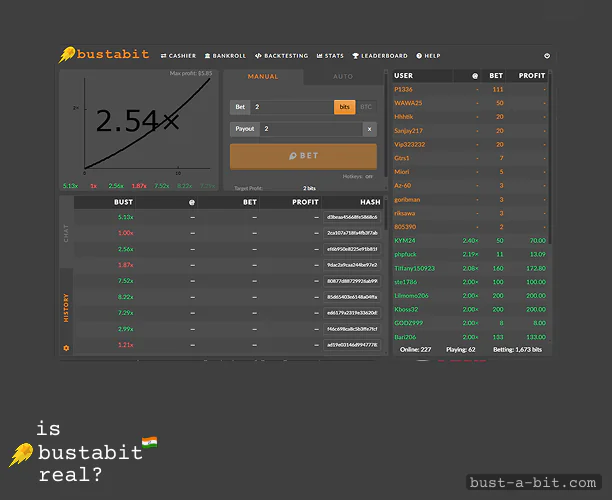Open the profile of user P1336
Screen dimensions: 612x500
pyautogui.click(x=403, y=89)
